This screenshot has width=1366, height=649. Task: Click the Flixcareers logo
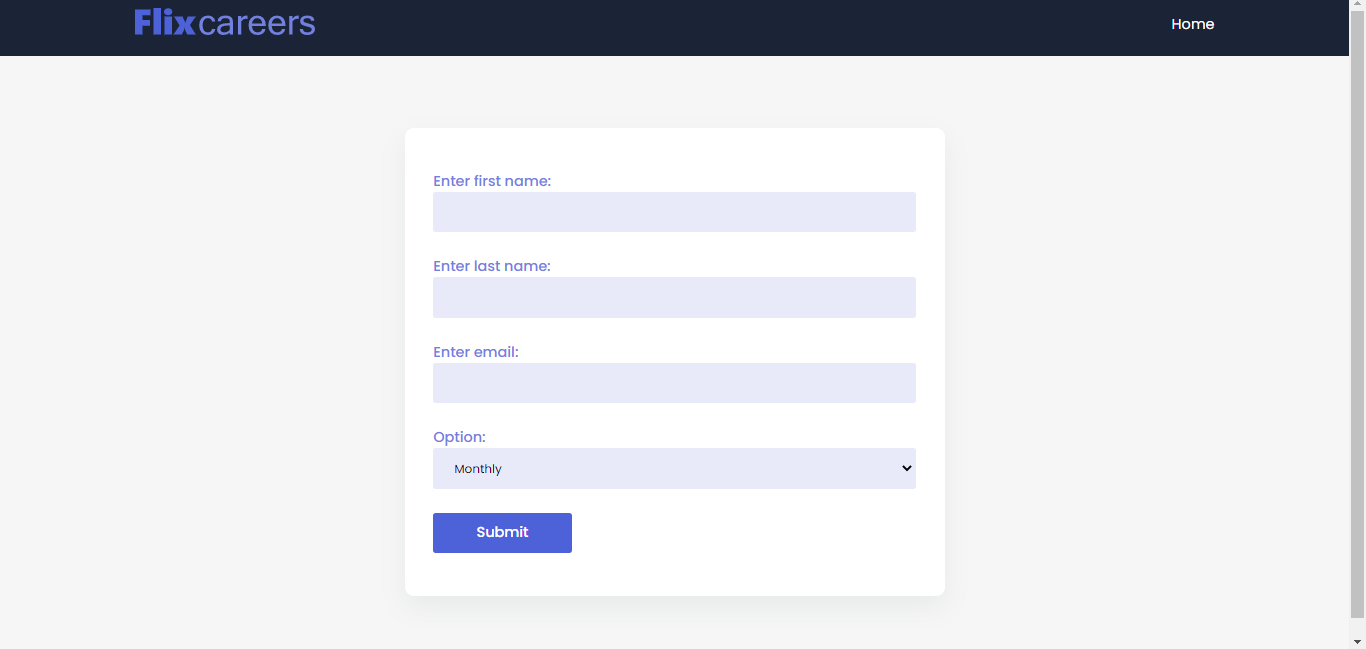[x=224, y=22]
